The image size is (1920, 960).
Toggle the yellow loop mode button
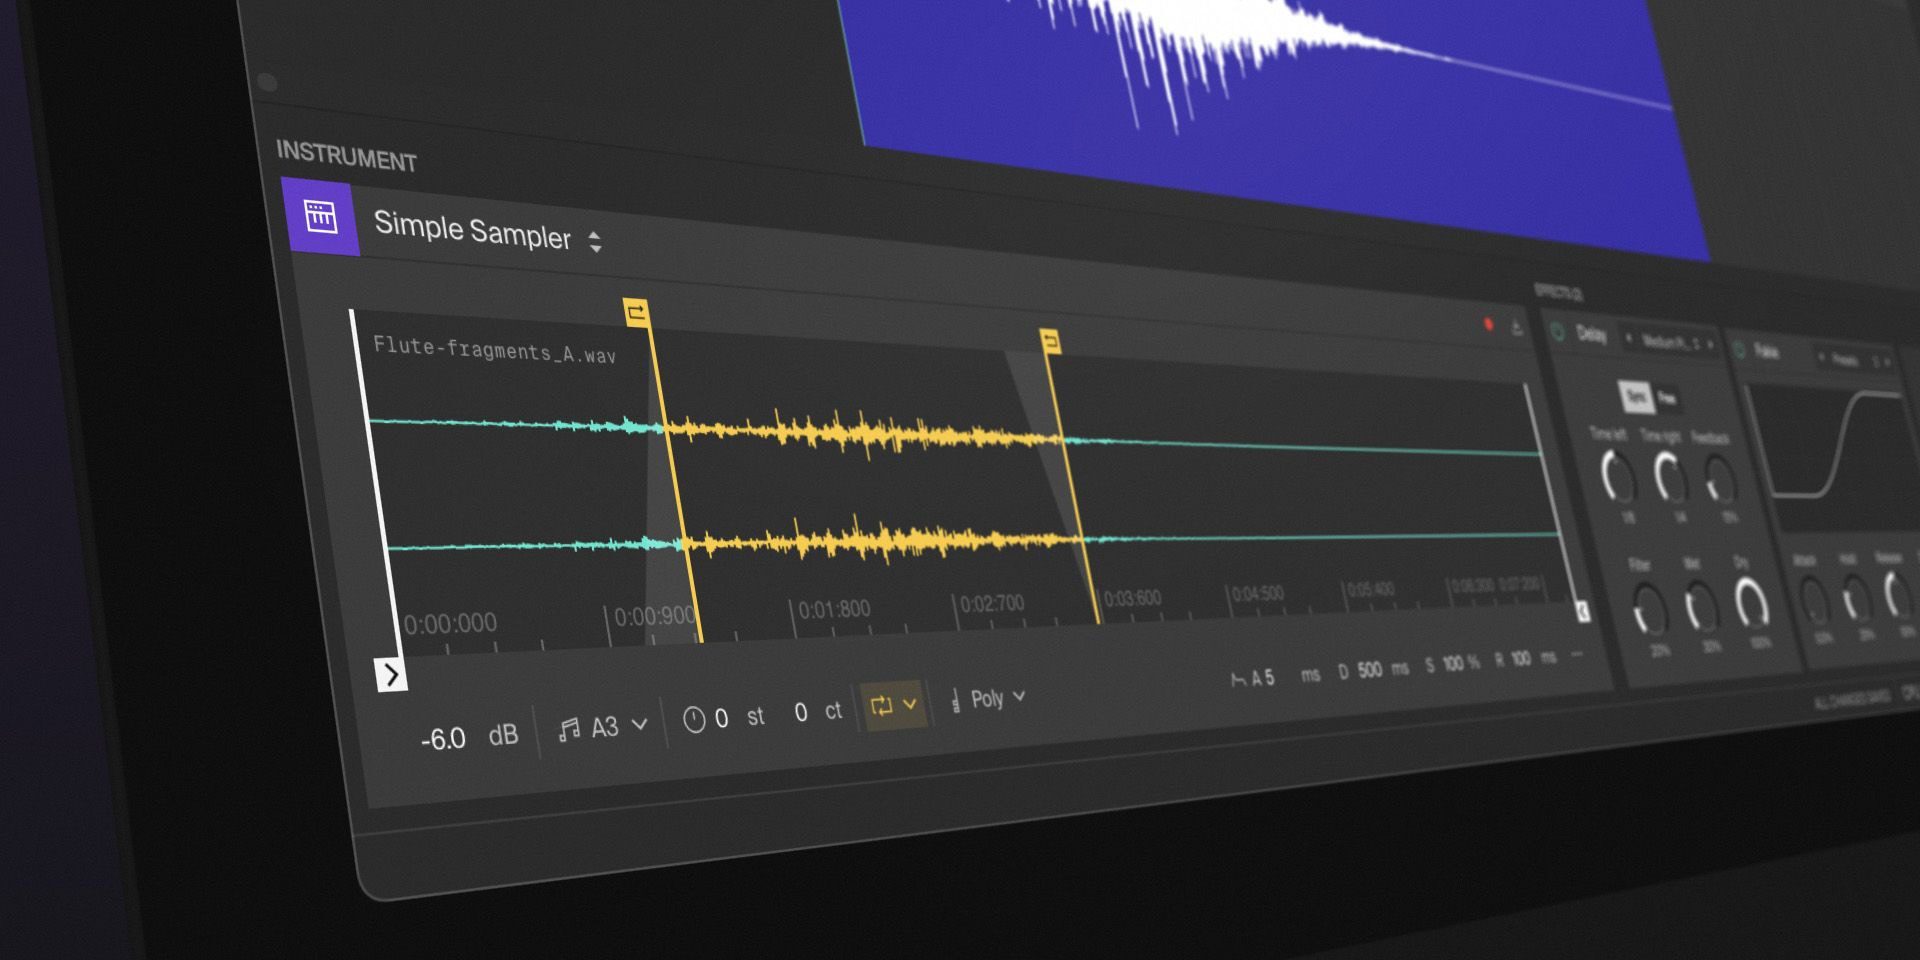point(881,706)
